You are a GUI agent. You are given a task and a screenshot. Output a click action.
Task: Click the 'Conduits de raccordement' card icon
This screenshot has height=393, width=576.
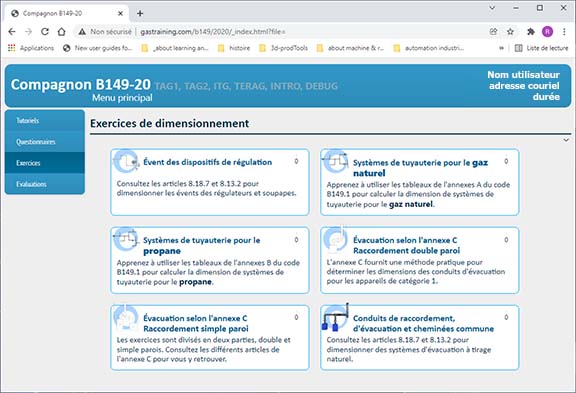pos(335,317)
